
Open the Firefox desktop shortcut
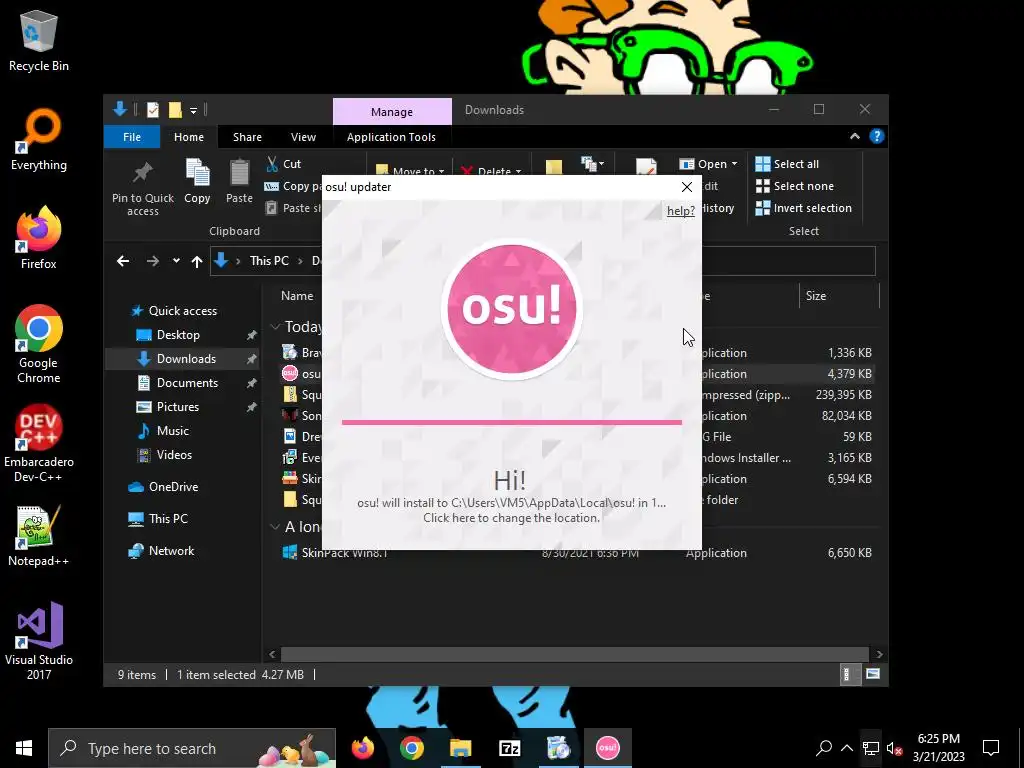tap(39, 238)
